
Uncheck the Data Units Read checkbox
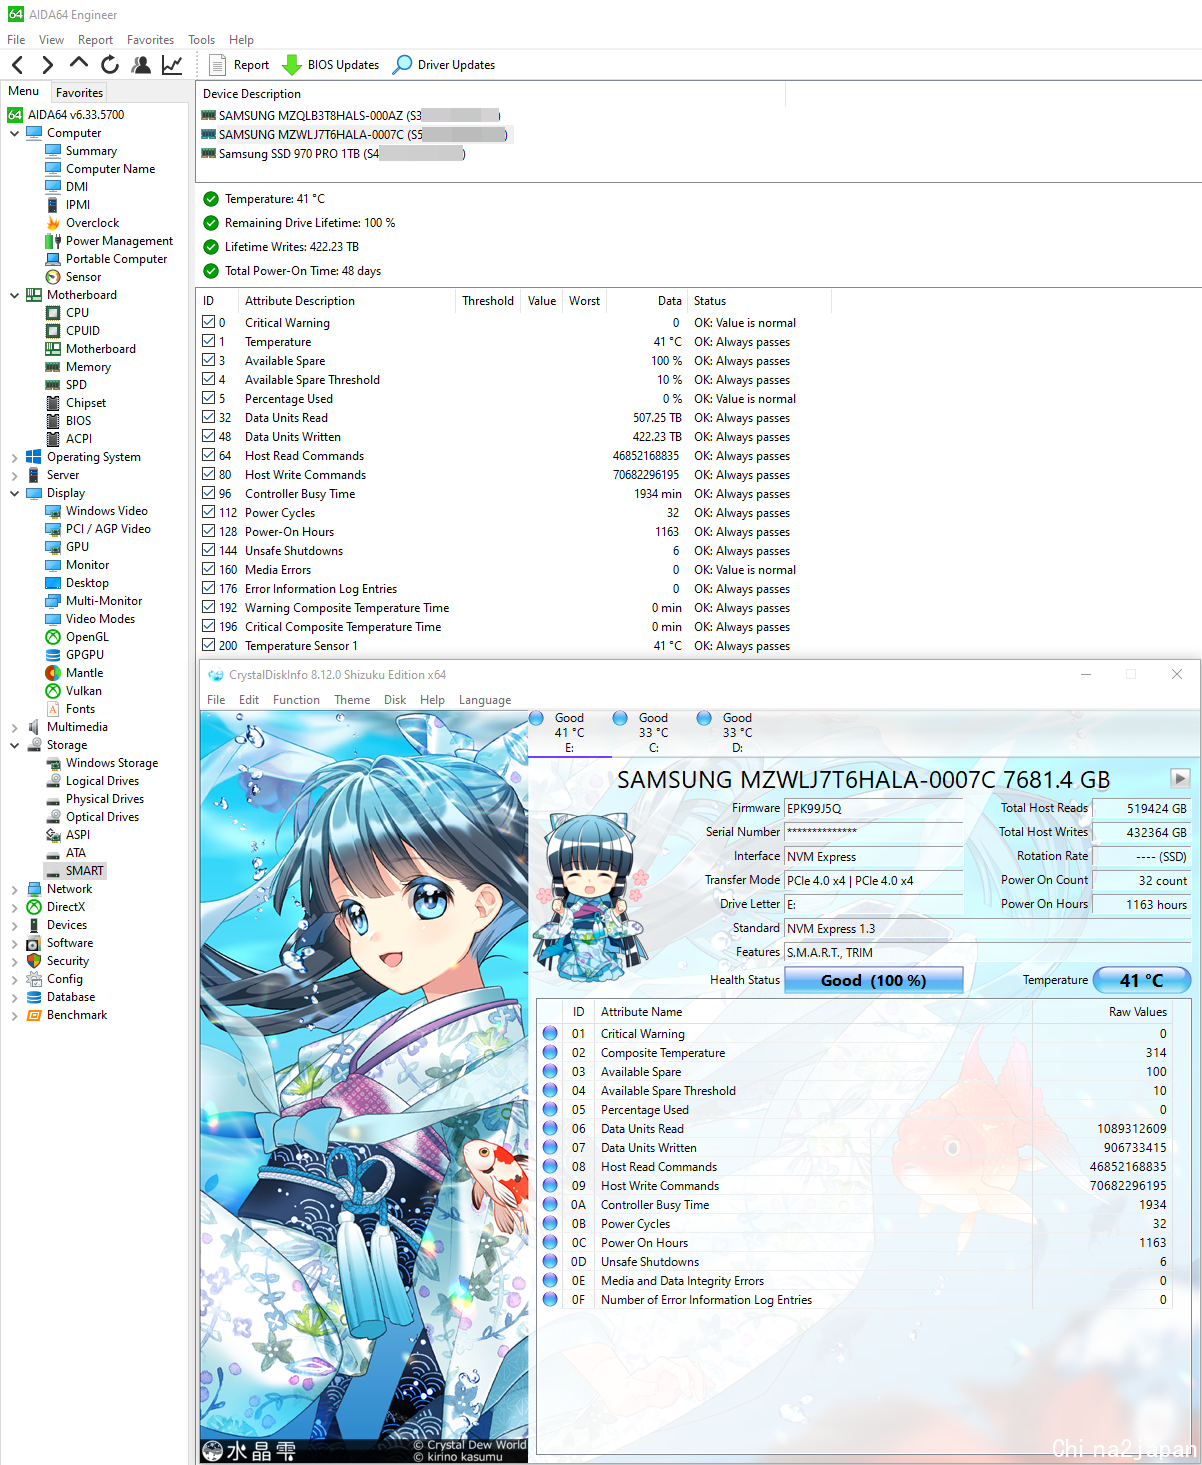coord(209,417)
